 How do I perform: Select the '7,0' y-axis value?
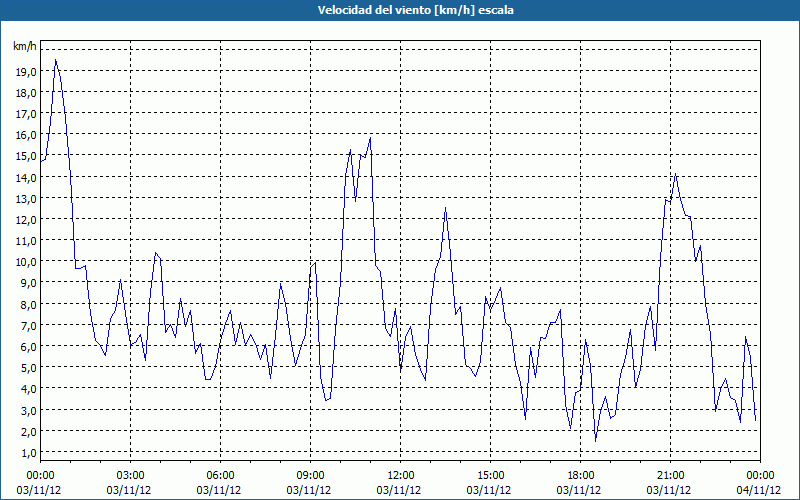point(29,325)
